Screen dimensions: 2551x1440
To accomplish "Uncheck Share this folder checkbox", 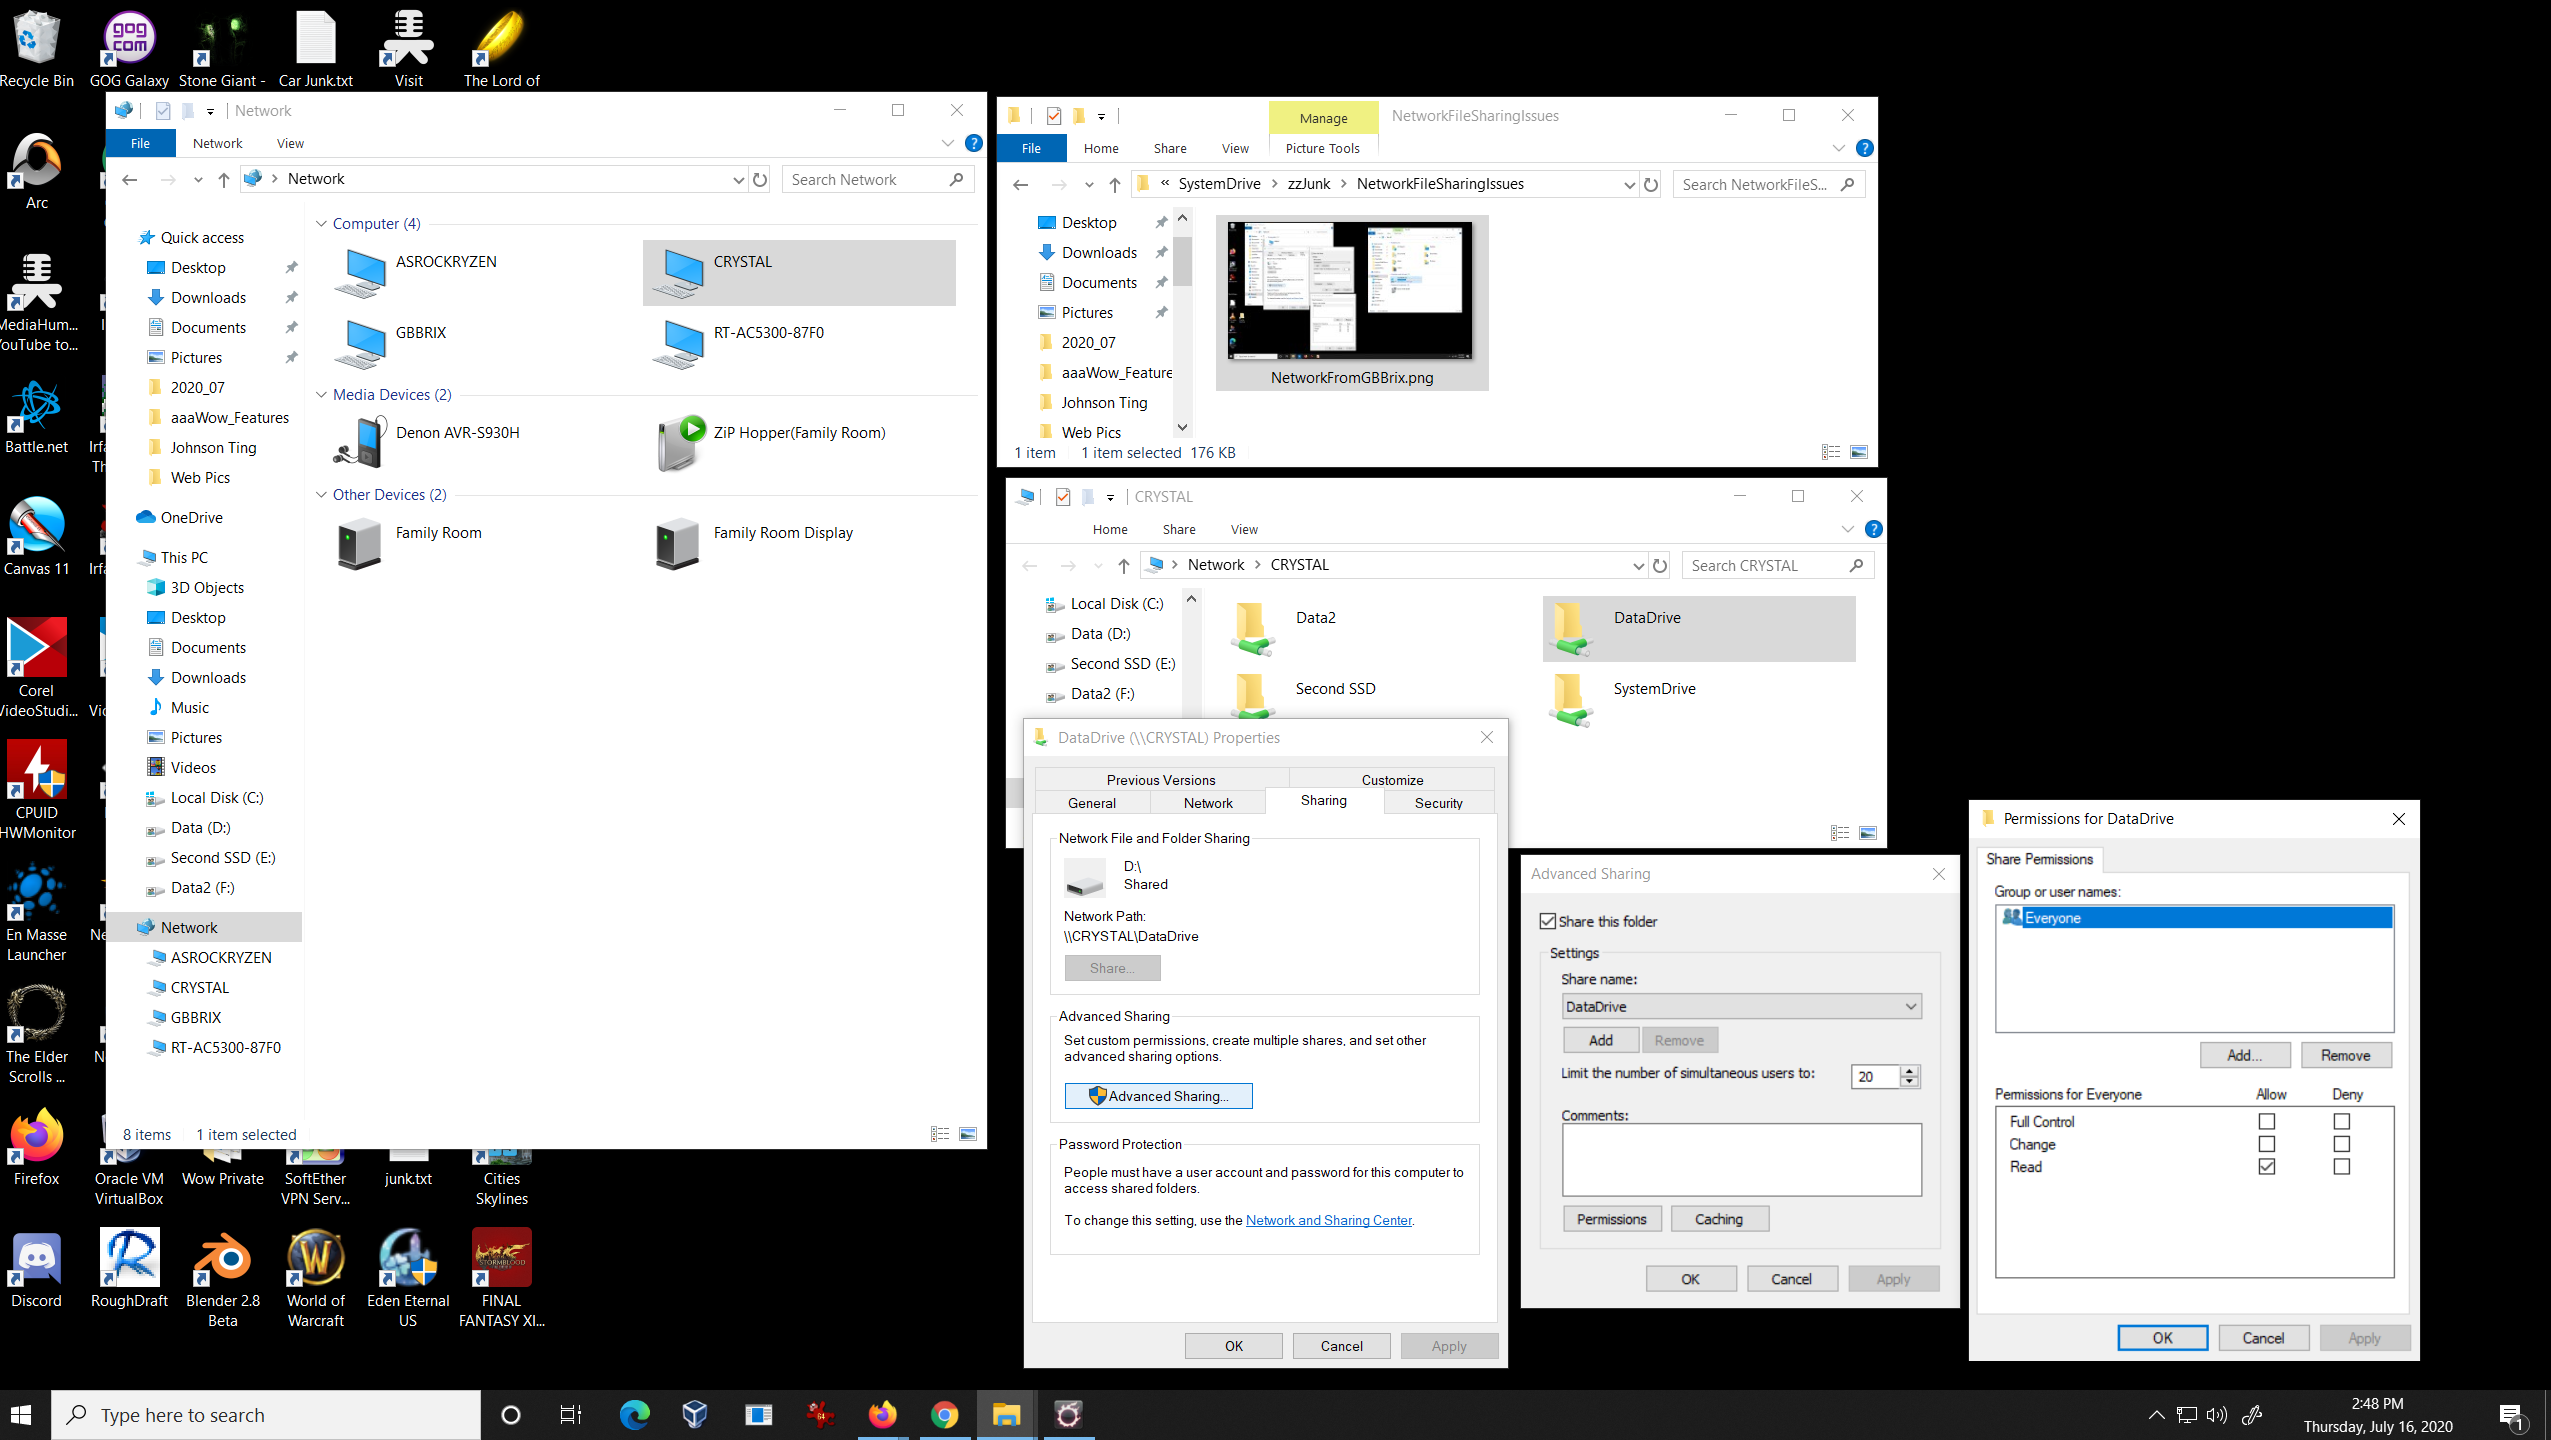I will (x=1548, y=921).
